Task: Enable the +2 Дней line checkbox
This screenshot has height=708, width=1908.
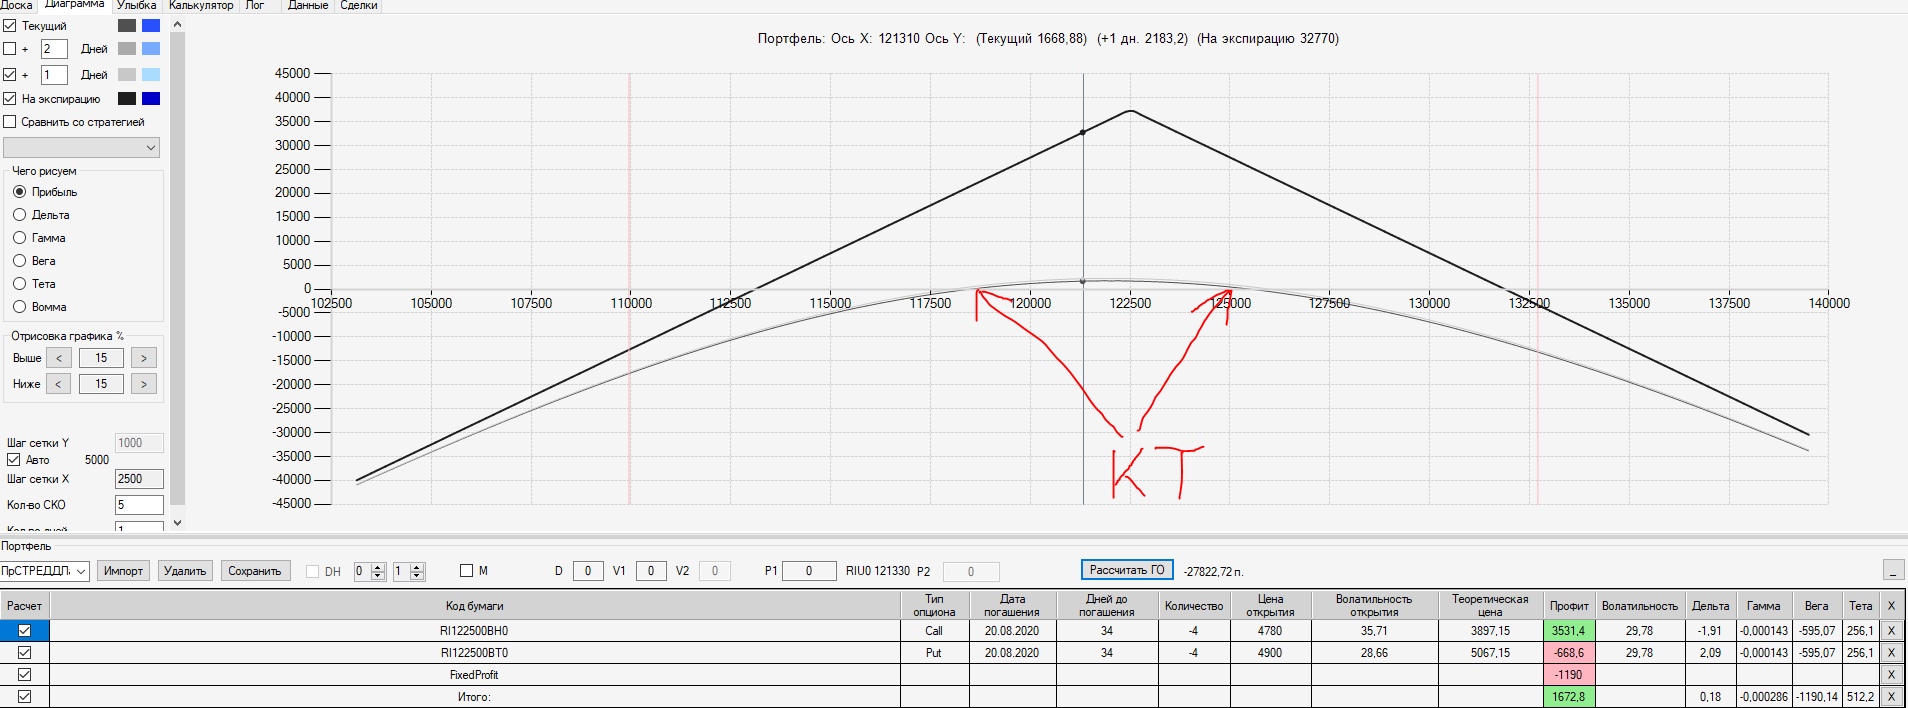Action: pos(10,49)
